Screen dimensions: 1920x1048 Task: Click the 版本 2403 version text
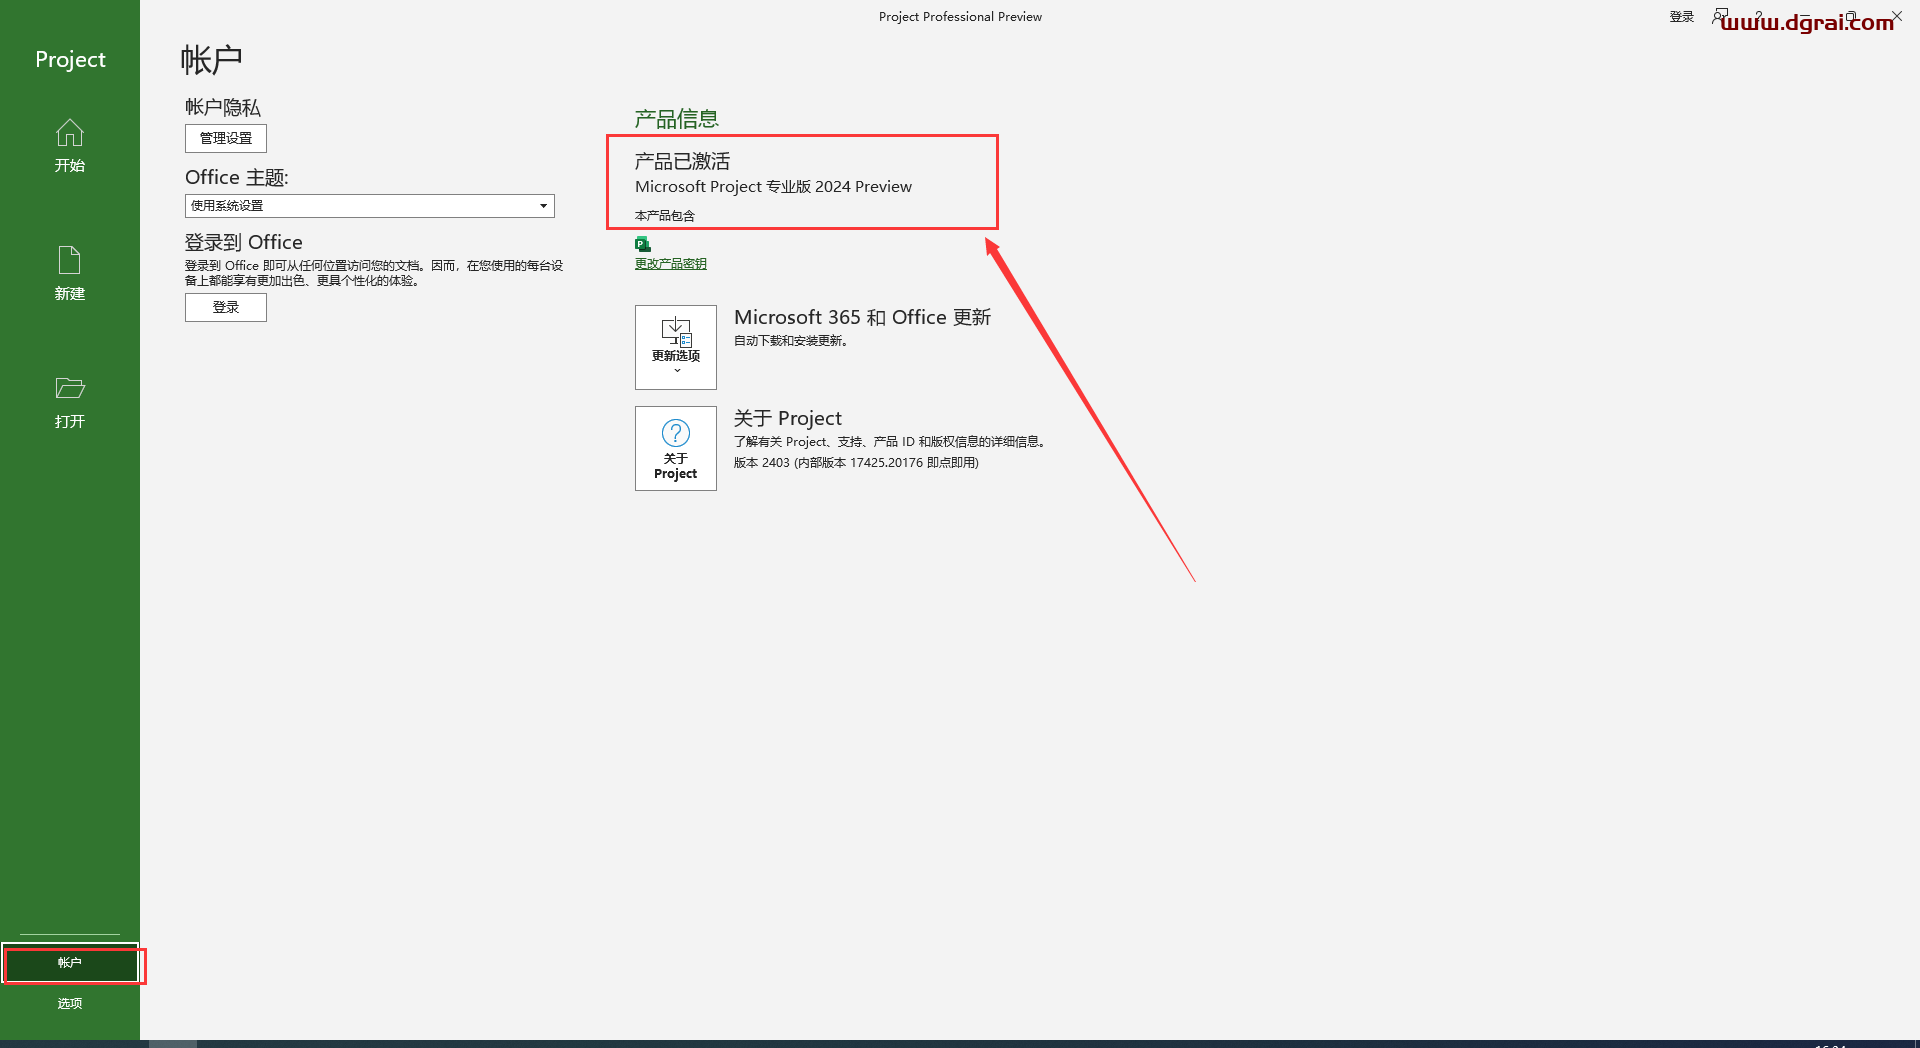856,463
